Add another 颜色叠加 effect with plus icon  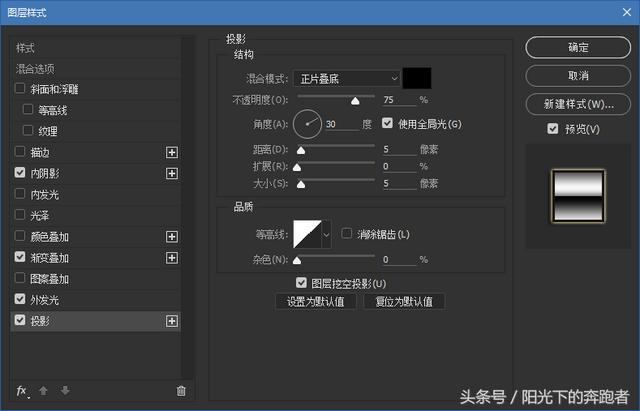172,237
